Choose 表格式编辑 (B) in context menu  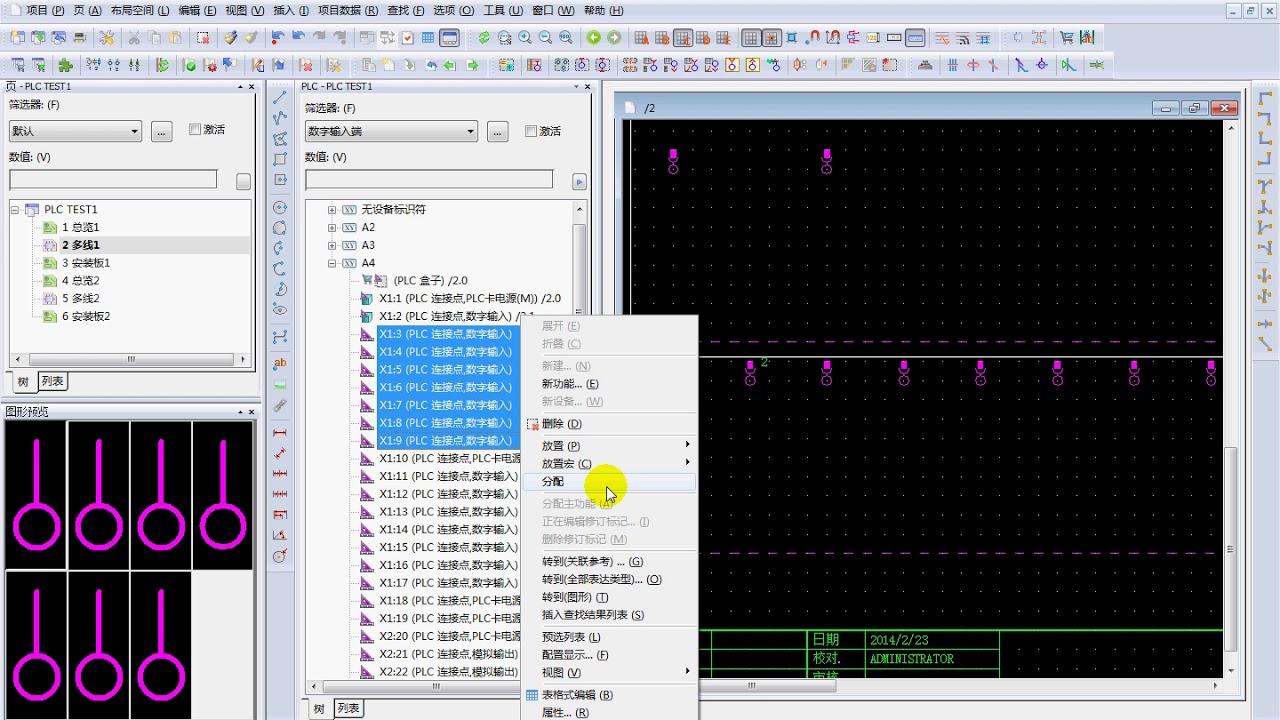[608, 695]
